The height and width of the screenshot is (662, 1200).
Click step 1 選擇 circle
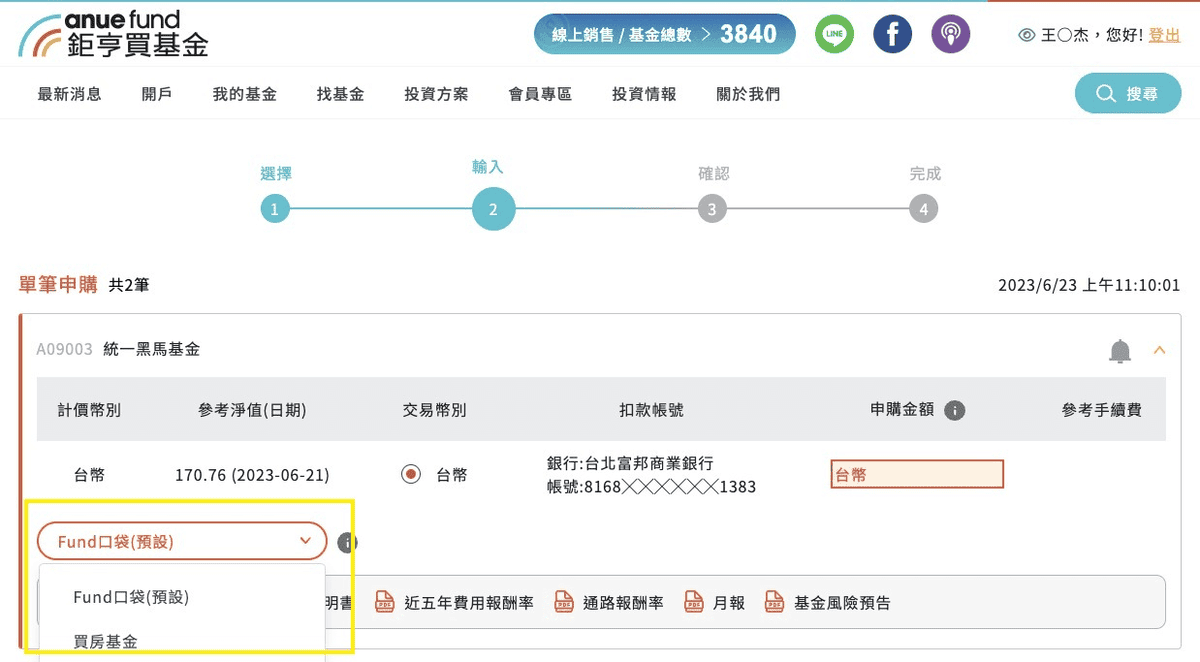coord(275,210)
